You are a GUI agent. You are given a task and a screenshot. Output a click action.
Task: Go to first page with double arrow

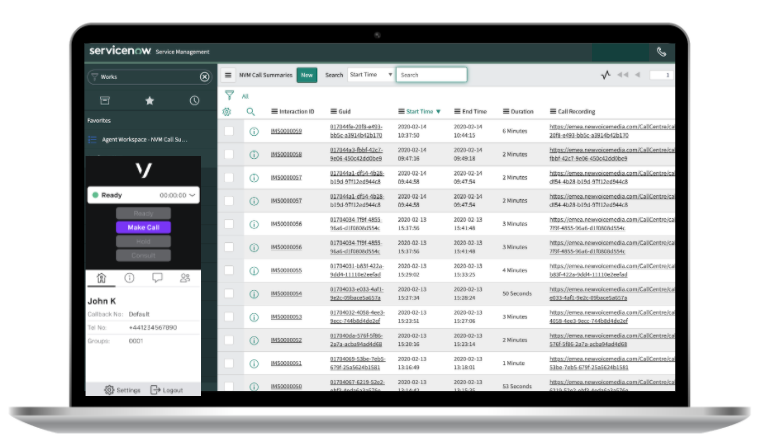623,75
